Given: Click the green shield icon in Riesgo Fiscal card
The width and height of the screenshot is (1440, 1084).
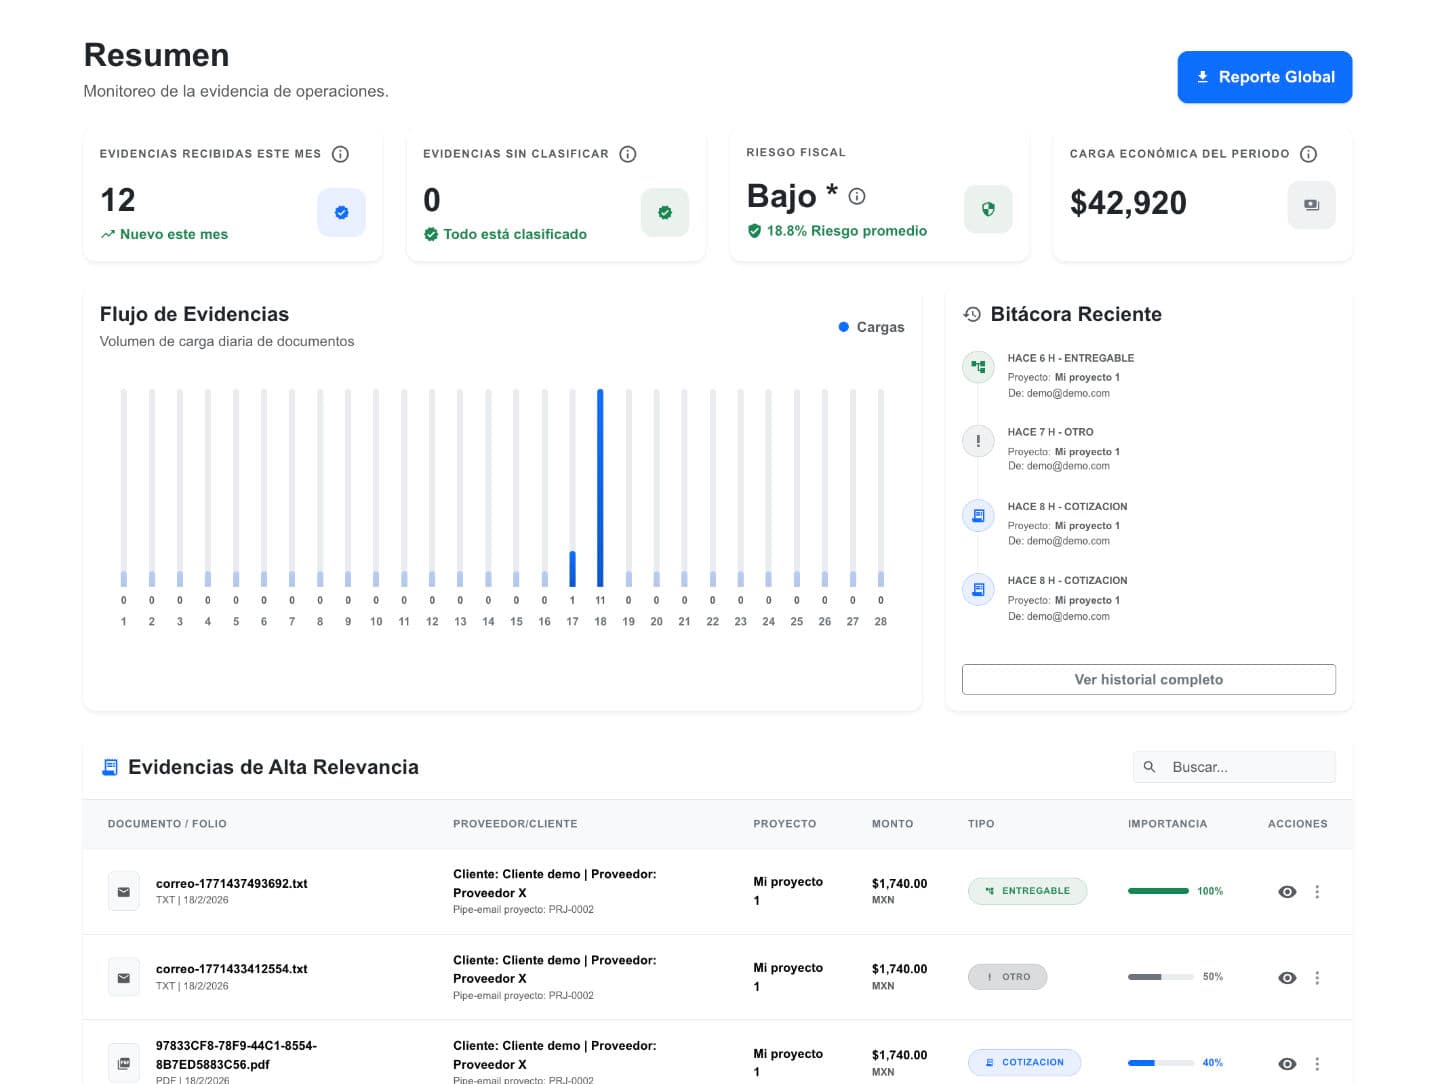Looking at the screenshot, I should [988, 209].
